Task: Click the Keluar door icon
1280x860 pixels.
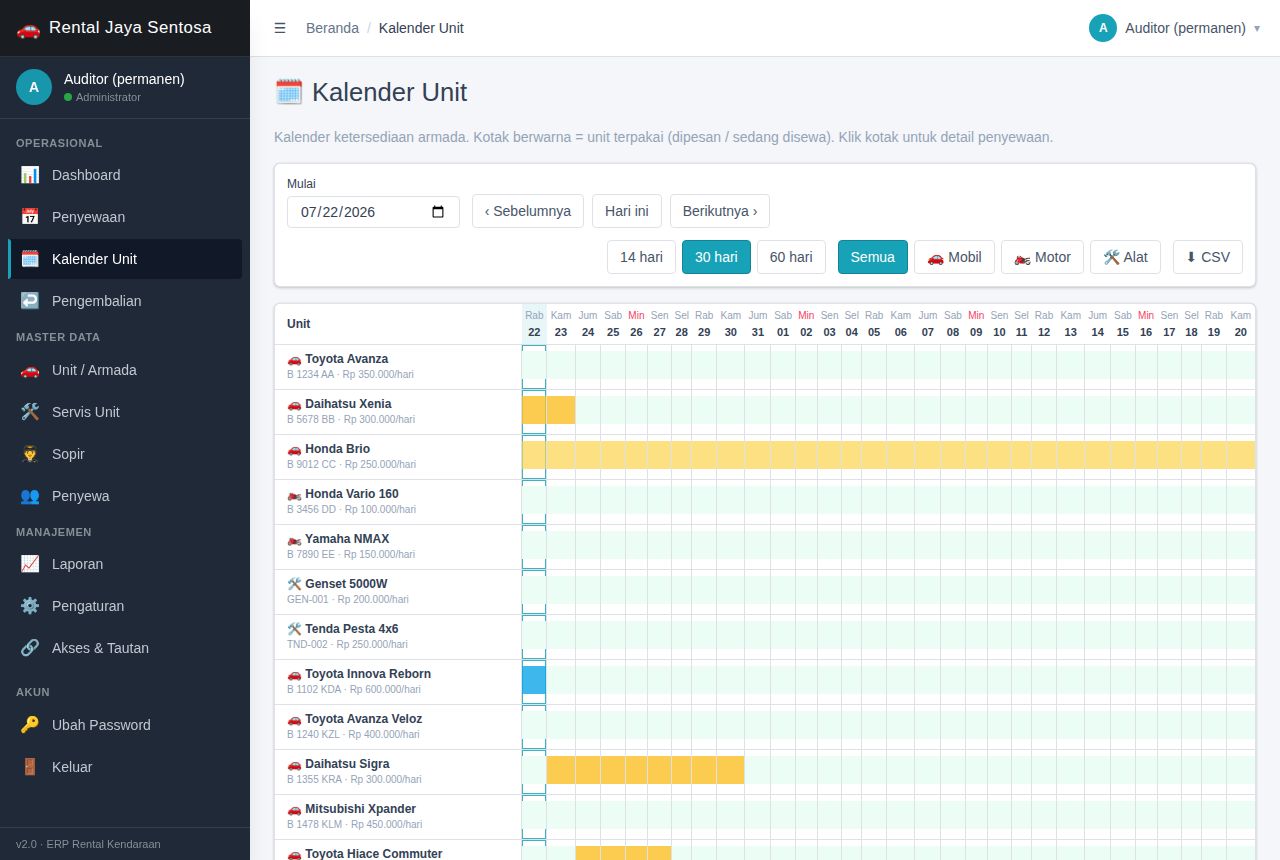Action: coord(30,767)
